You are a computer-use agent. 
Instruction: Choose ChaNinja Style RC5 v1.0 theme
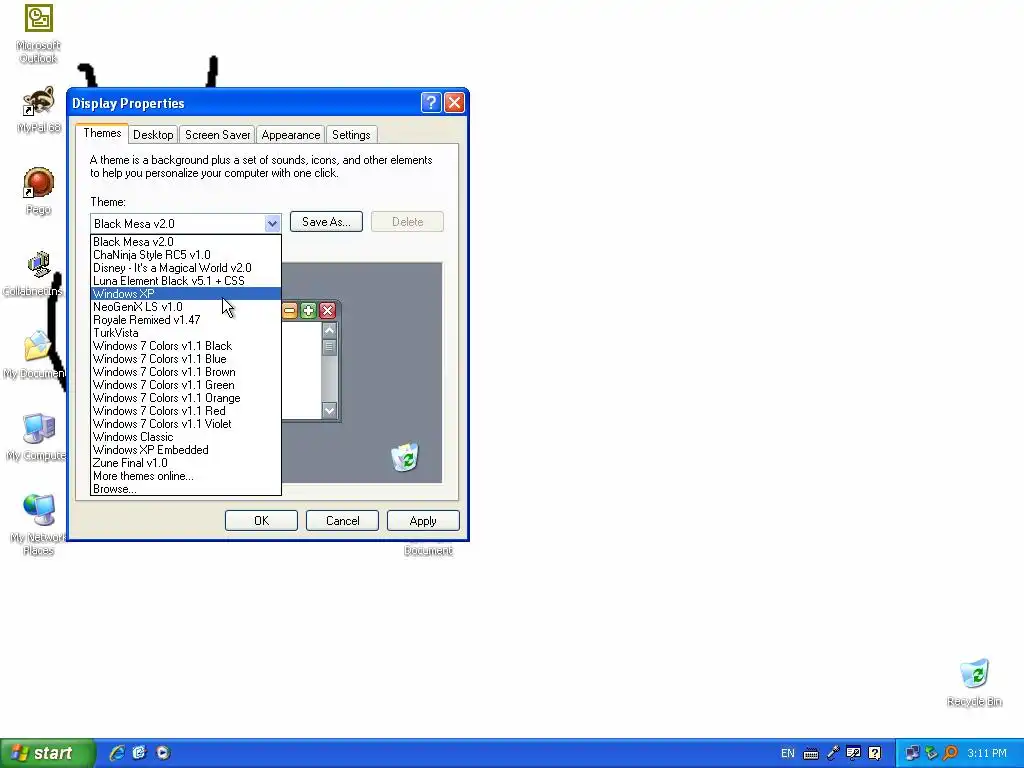tap(185, 255)
